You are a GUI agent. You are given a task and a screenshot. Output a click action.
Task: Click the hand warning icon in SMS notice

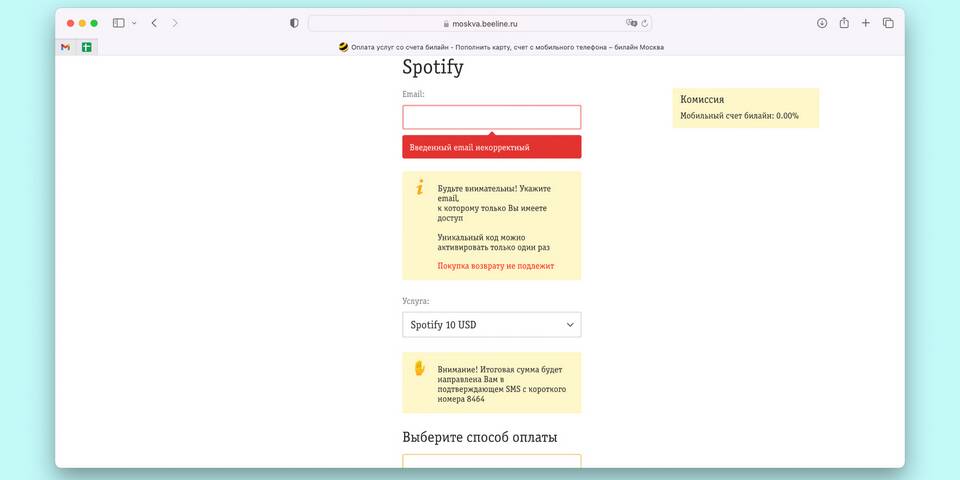pyautogui.click(x=420, y=368)
